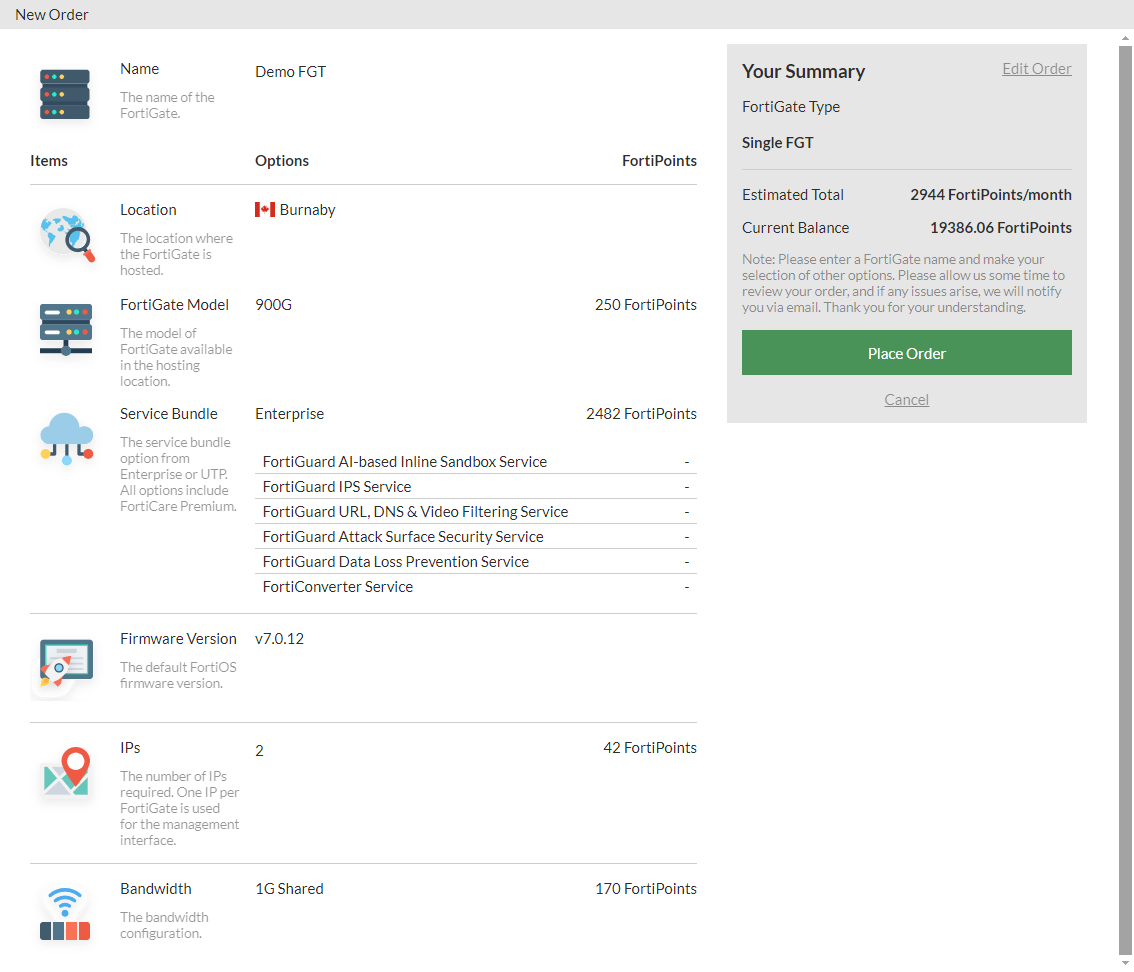Select the Enterprise service bundle

(x=289, y=413)
